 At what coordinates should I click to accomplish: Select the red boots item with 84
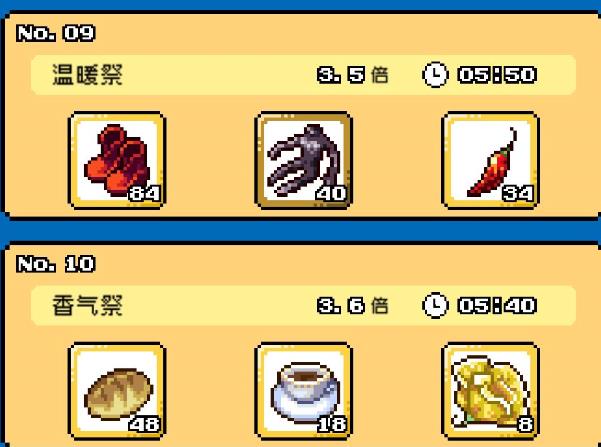click(117, 160)
